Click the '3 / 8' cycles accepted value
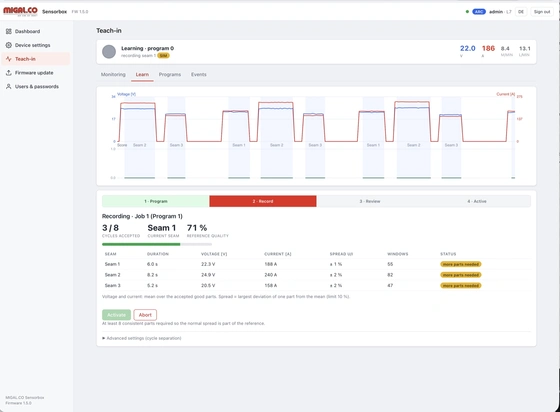 pos(110,228)
